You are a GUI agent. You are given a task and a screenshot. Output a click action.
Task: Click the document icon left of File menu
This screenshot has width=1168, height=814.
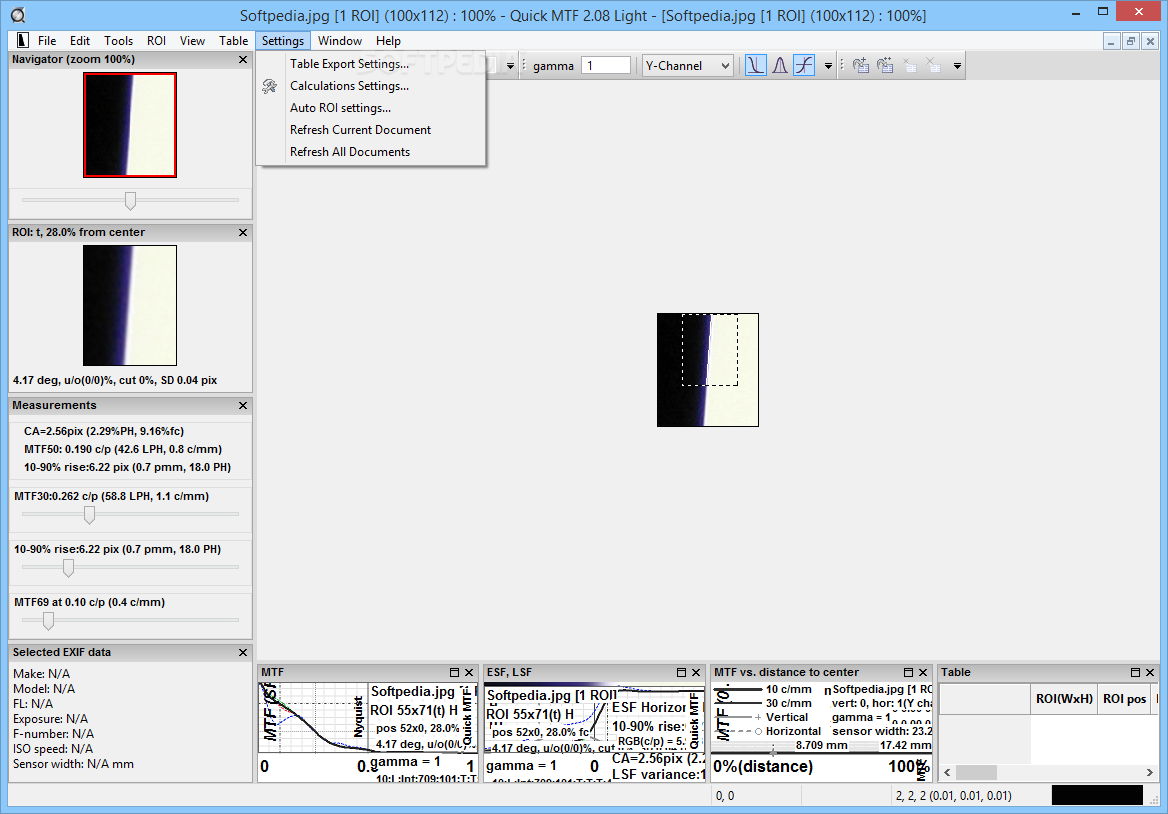(22, 40)
